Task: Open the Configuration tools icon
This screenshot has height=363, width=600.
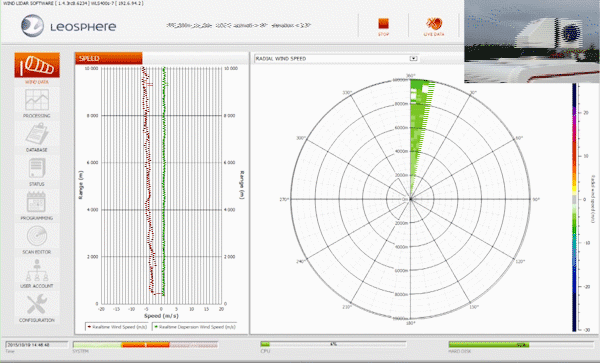Action: (37, 305)
